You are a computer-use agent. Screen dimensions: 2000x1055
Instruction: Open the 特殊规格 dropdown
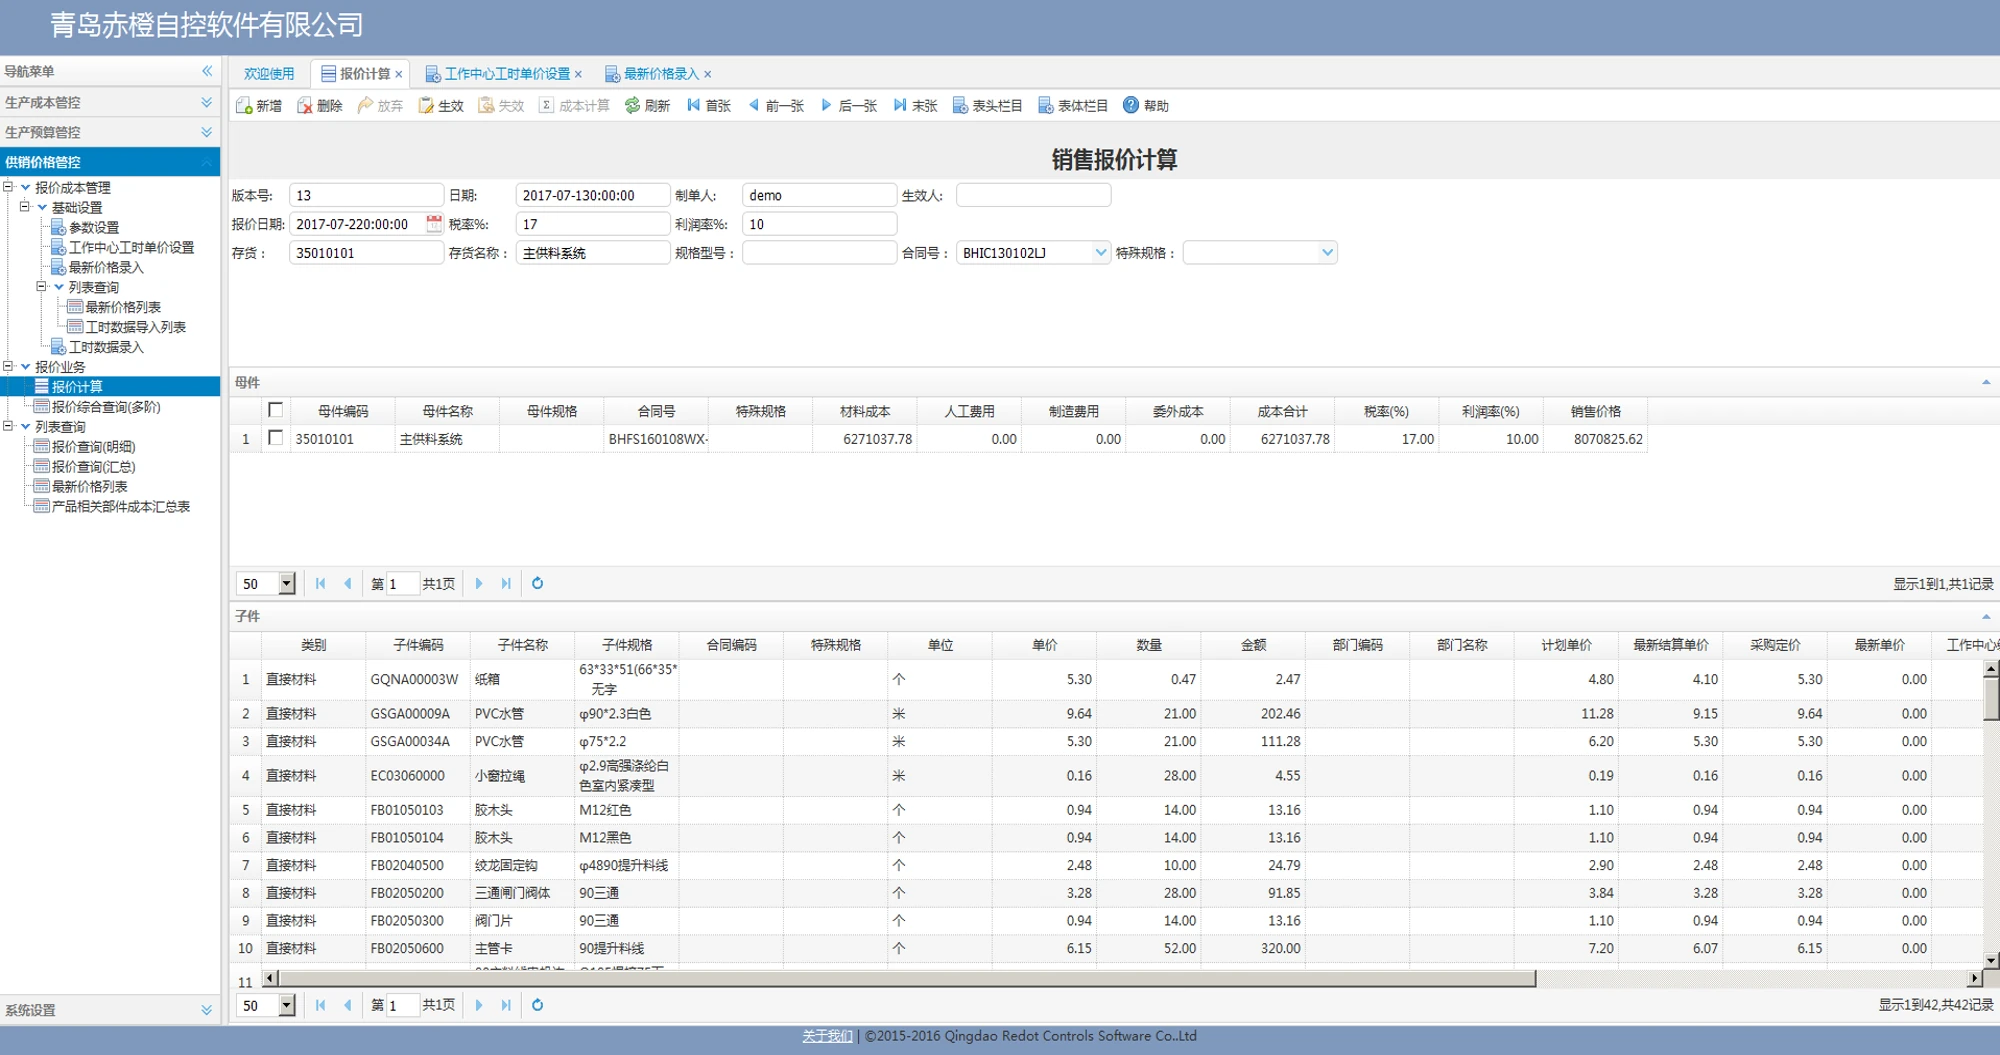[x=1327, y=253]
